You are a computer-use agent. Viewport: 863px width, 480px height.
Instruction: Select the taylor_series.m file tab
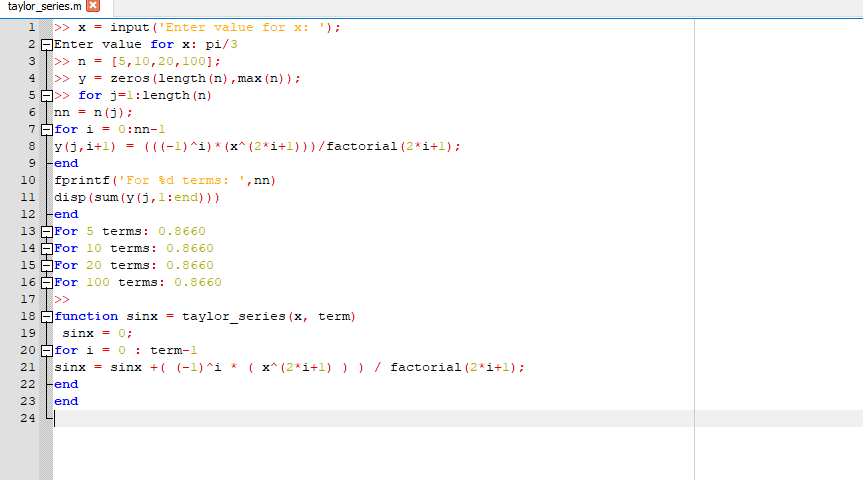45,7
